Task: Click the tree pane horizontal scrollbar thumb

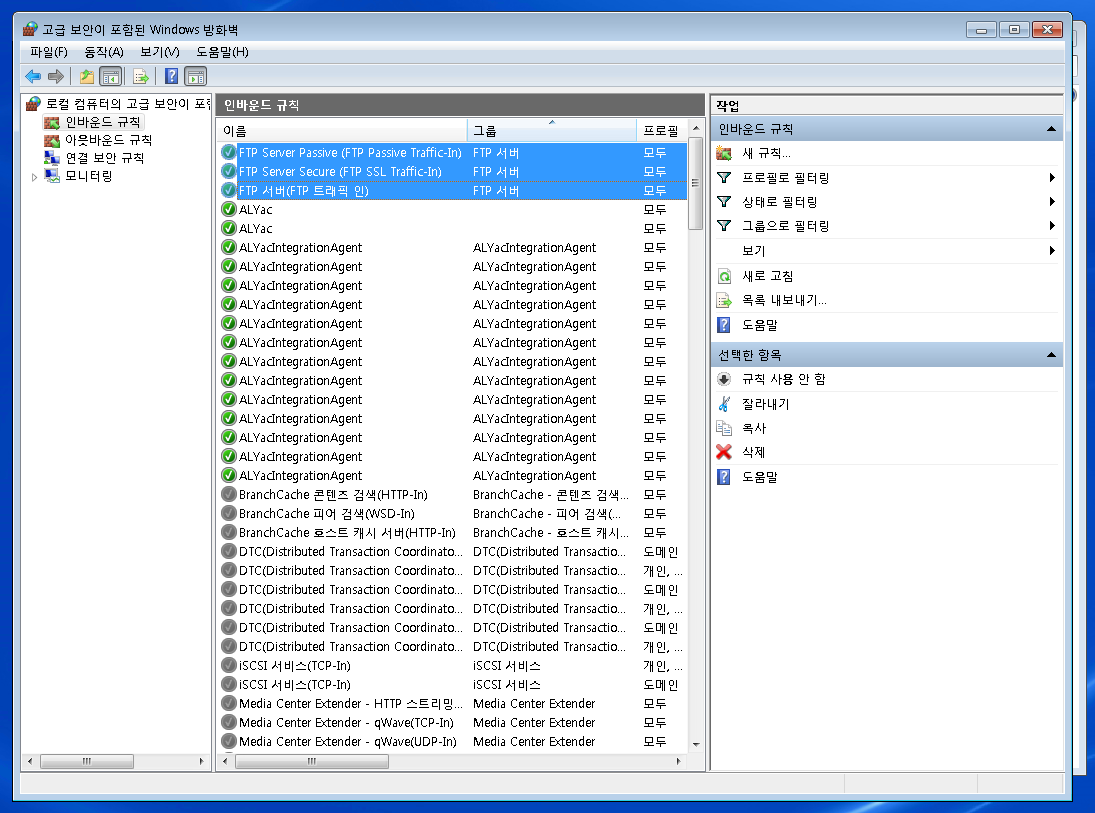Action: [87, 761]
